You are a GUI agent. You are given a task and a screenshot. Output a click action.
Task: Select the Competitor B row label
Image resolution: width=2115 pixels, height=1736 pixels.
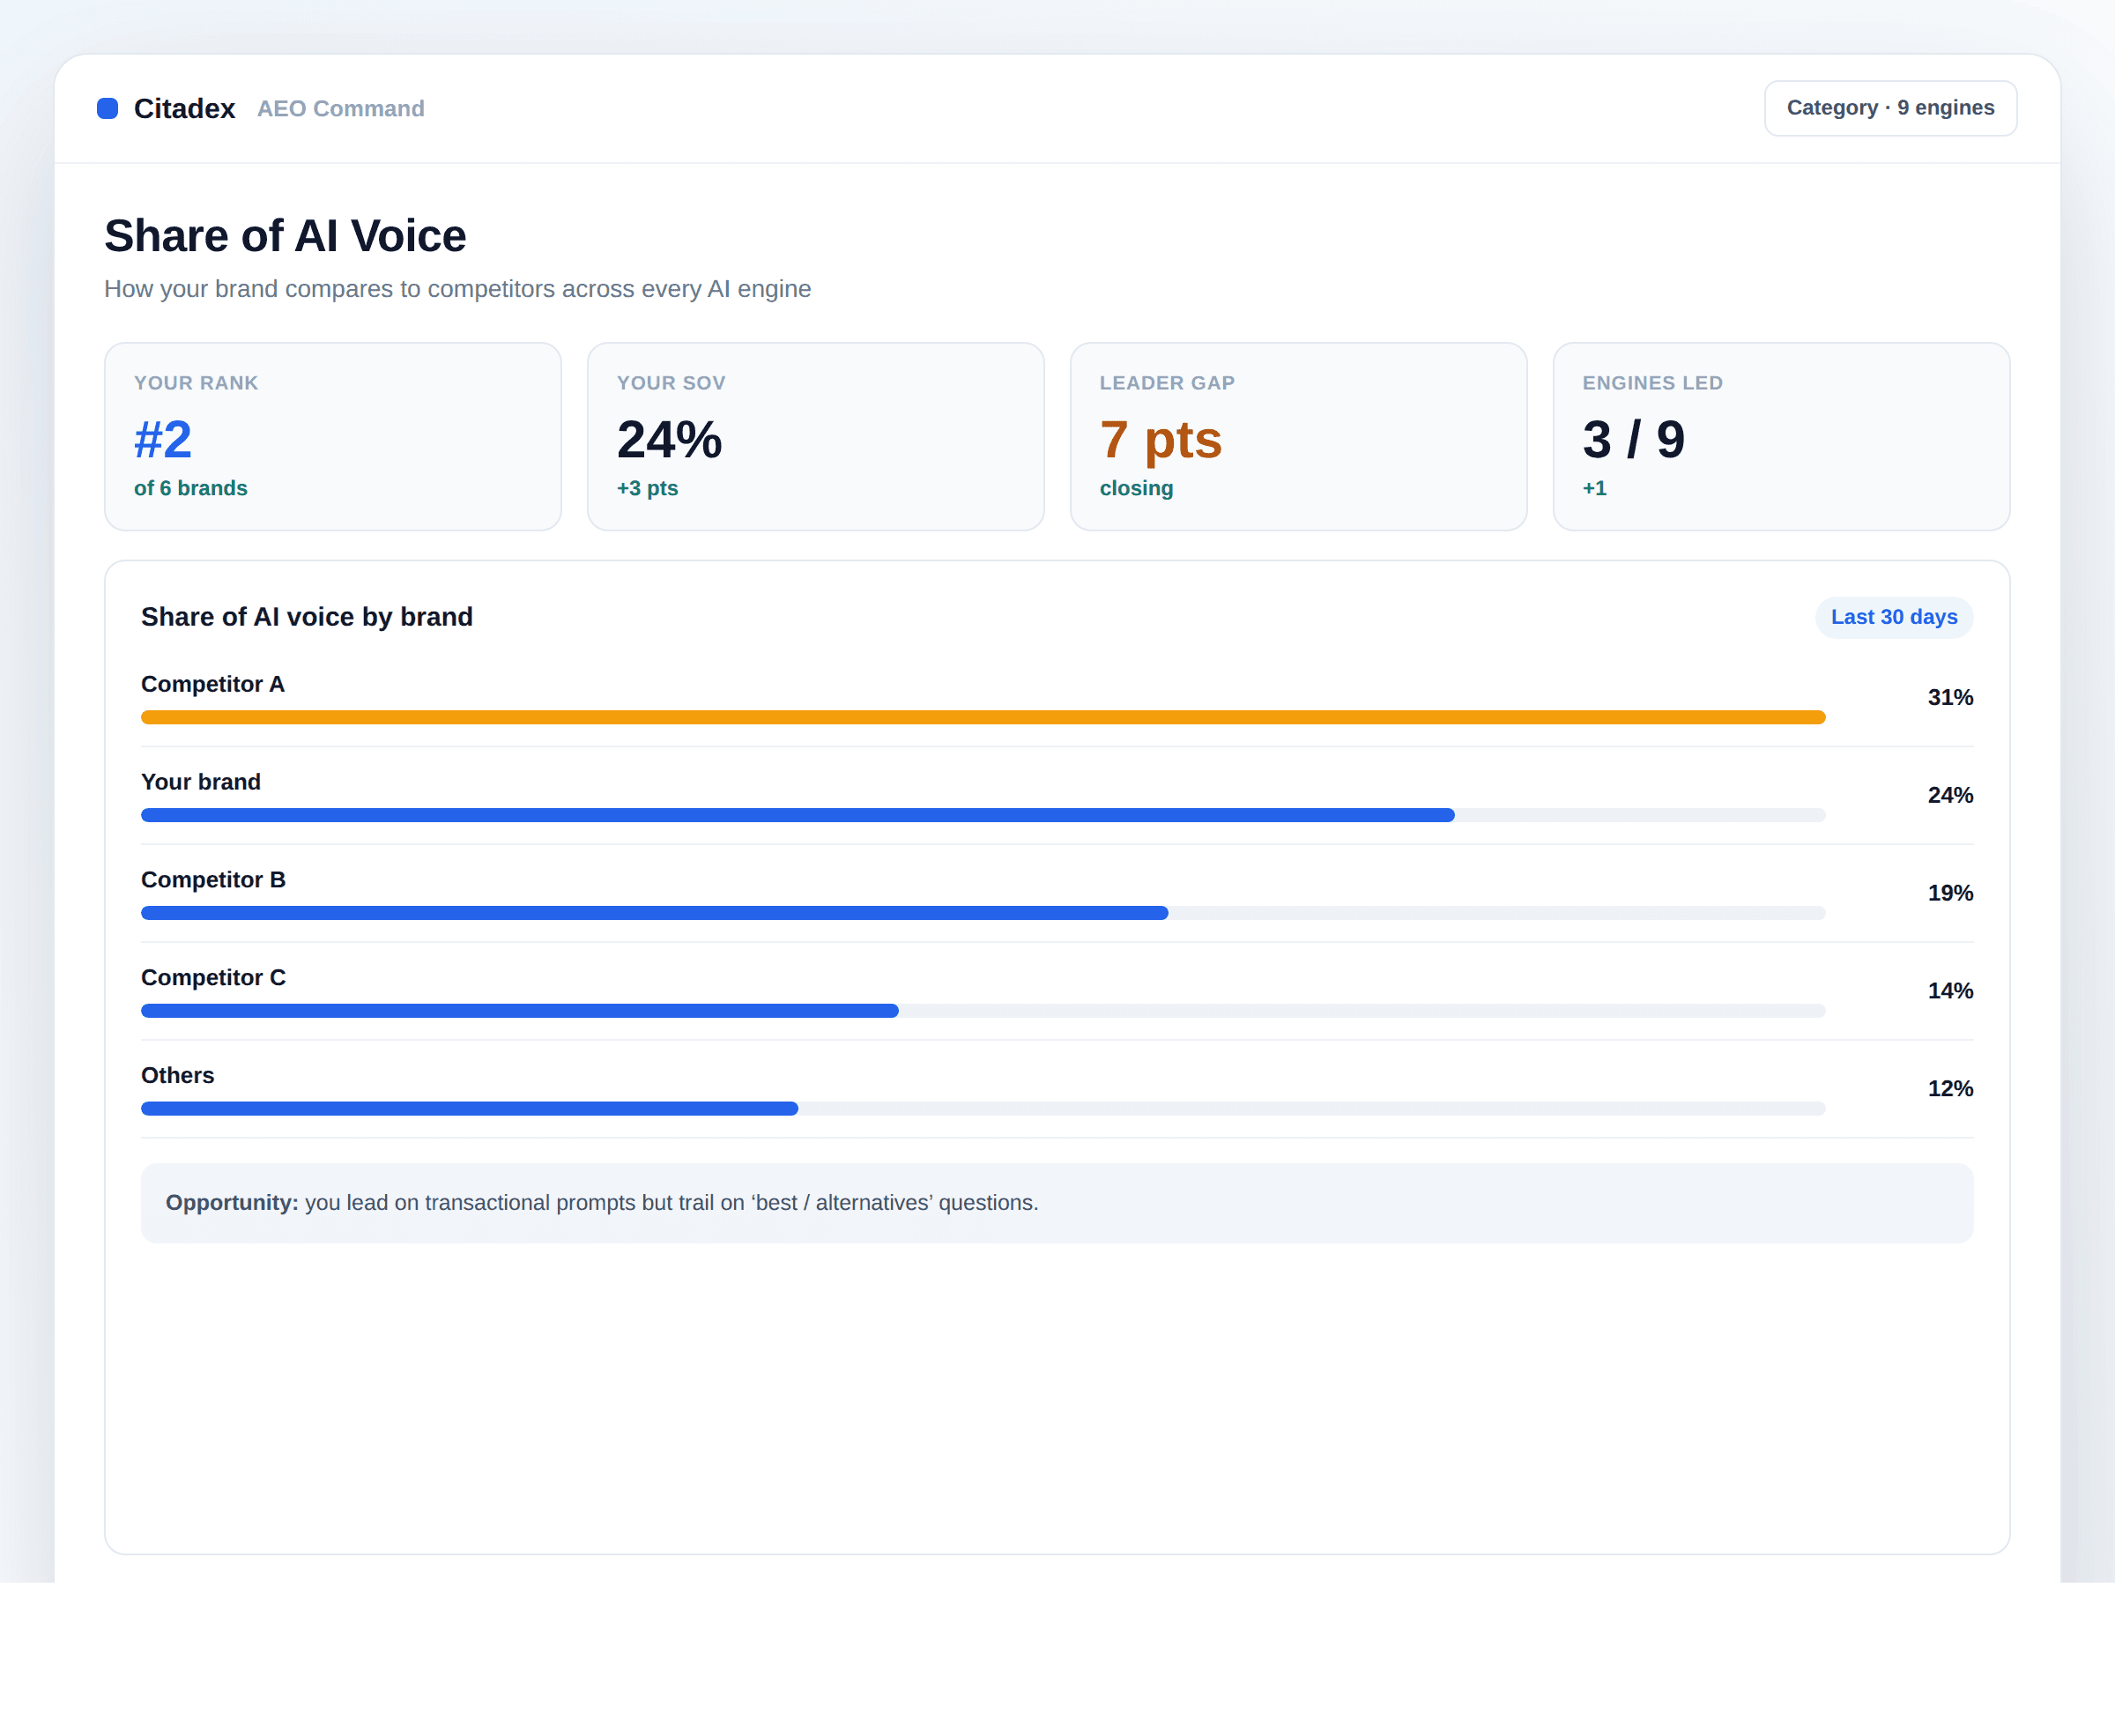click(213, 880)
